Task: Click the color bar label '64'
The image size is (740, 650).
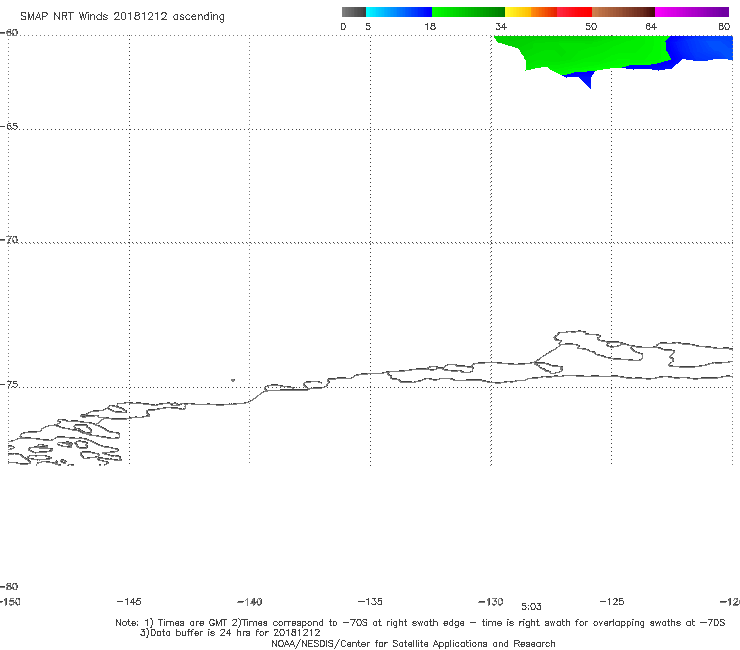Action: coord(651,26)
